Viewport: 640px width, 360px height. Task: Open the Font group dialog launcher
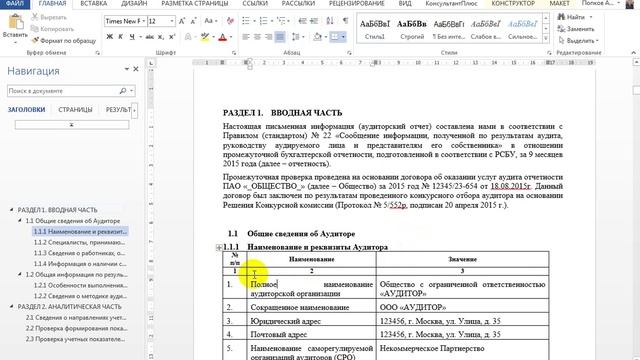coord(234,53)
